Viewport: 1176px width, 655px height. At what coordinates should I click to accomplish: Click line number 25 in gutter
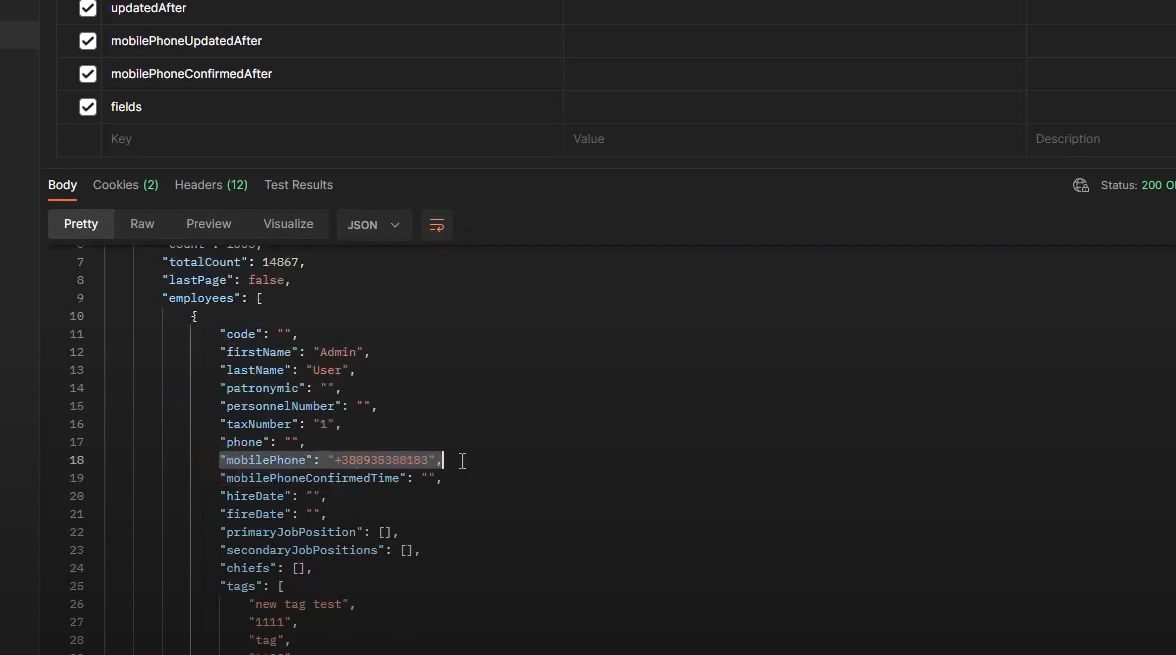[76, 587]
